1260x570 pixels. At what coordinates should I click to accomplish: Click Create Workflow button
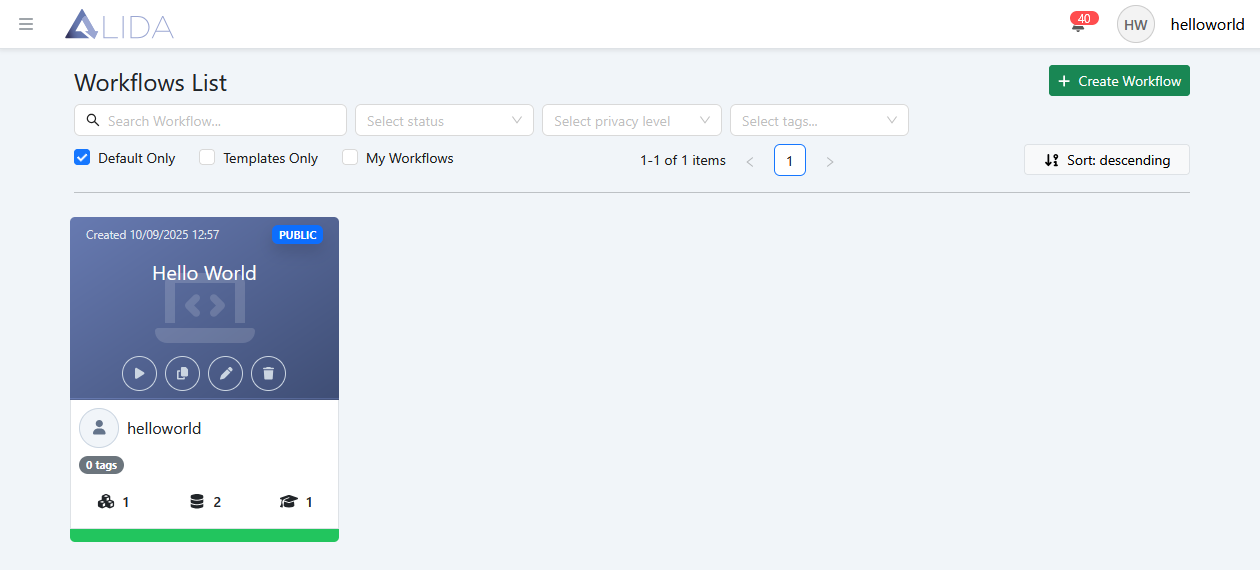tap(1119, 81)
